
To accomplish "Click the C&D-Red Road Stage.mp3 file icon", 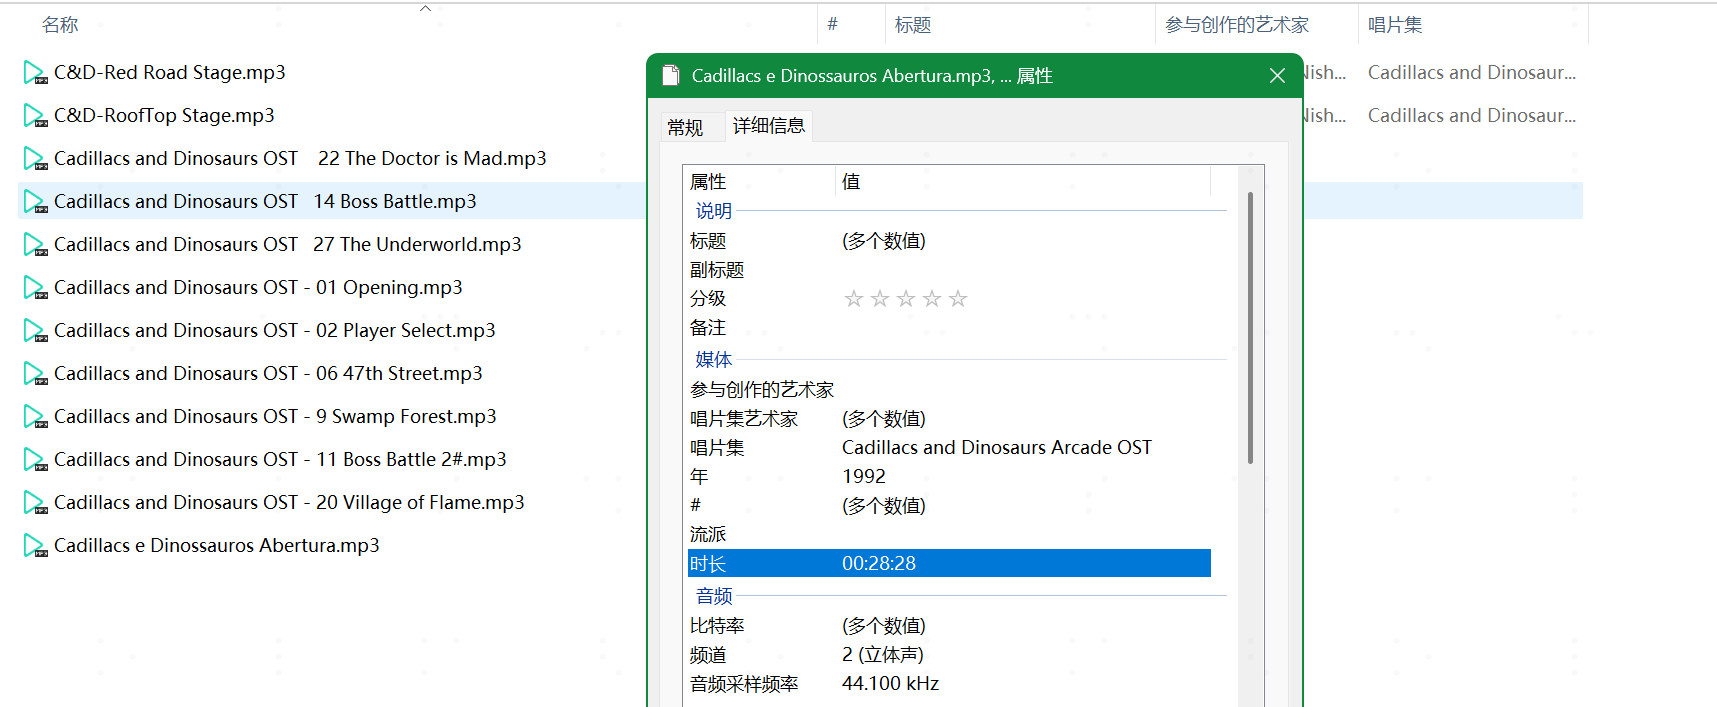I will 35,73.
